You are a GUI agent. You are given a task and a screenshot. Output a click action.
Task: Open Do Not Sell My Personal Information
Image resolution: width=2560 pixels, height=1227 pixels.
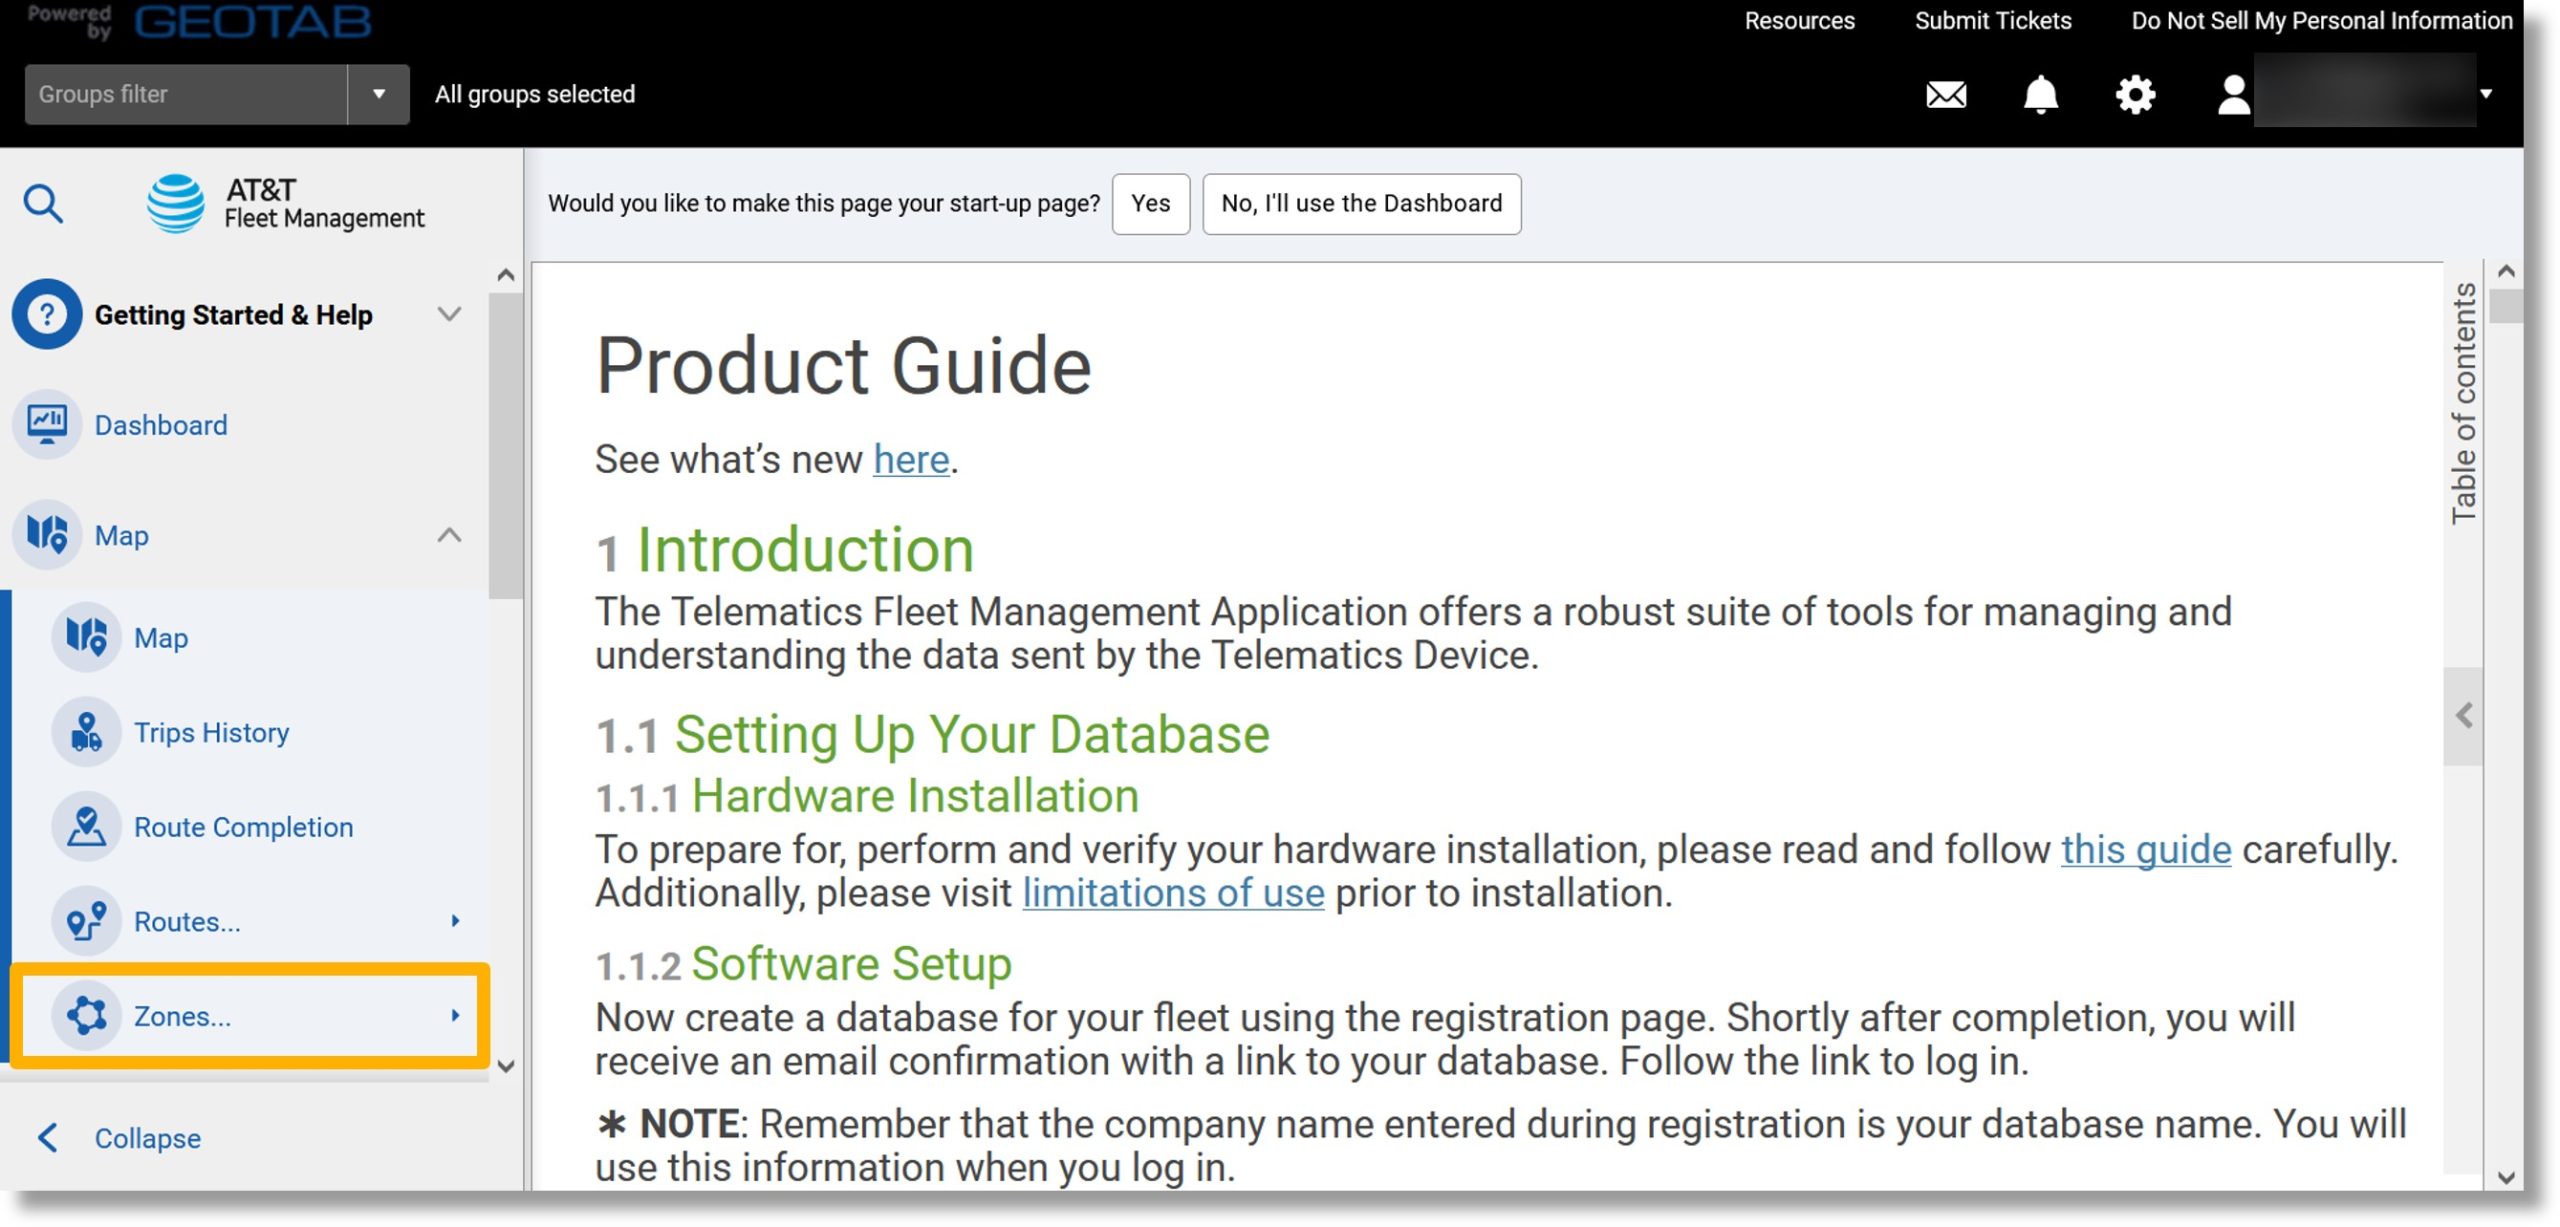2321,21
